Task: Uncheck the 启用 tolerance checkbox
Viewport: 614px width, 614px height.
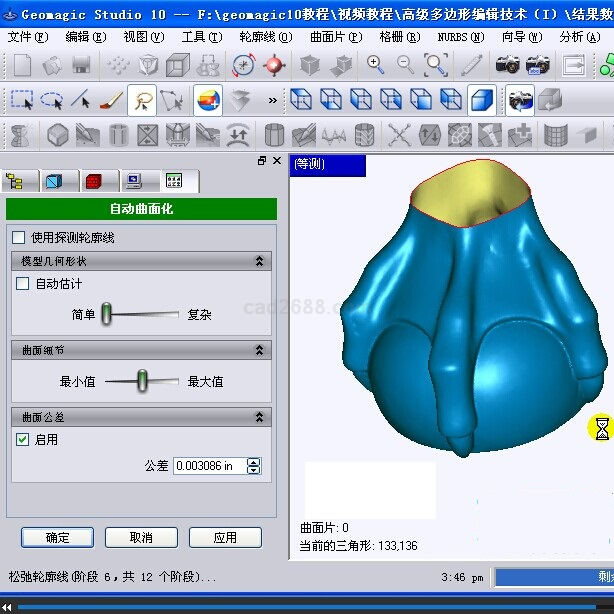Action: 23,439
